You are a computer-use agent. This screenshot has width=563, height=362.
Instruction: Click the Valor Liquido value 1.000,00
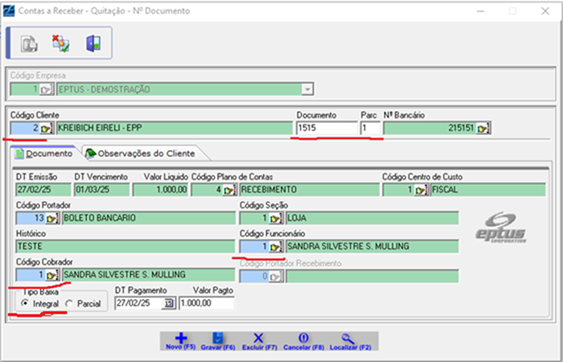coord(160,190)
